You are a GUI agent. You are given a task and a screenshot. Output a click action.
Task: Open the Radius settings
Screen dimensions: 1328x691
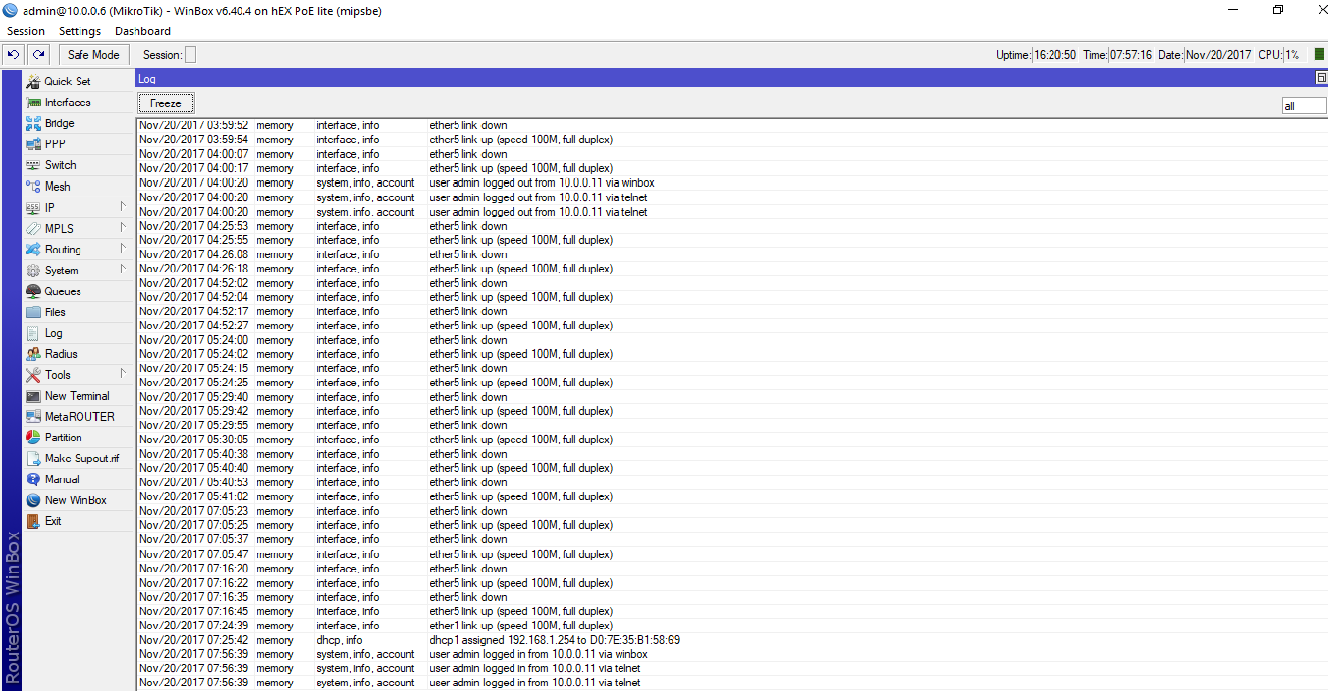[x=61, y=354]
